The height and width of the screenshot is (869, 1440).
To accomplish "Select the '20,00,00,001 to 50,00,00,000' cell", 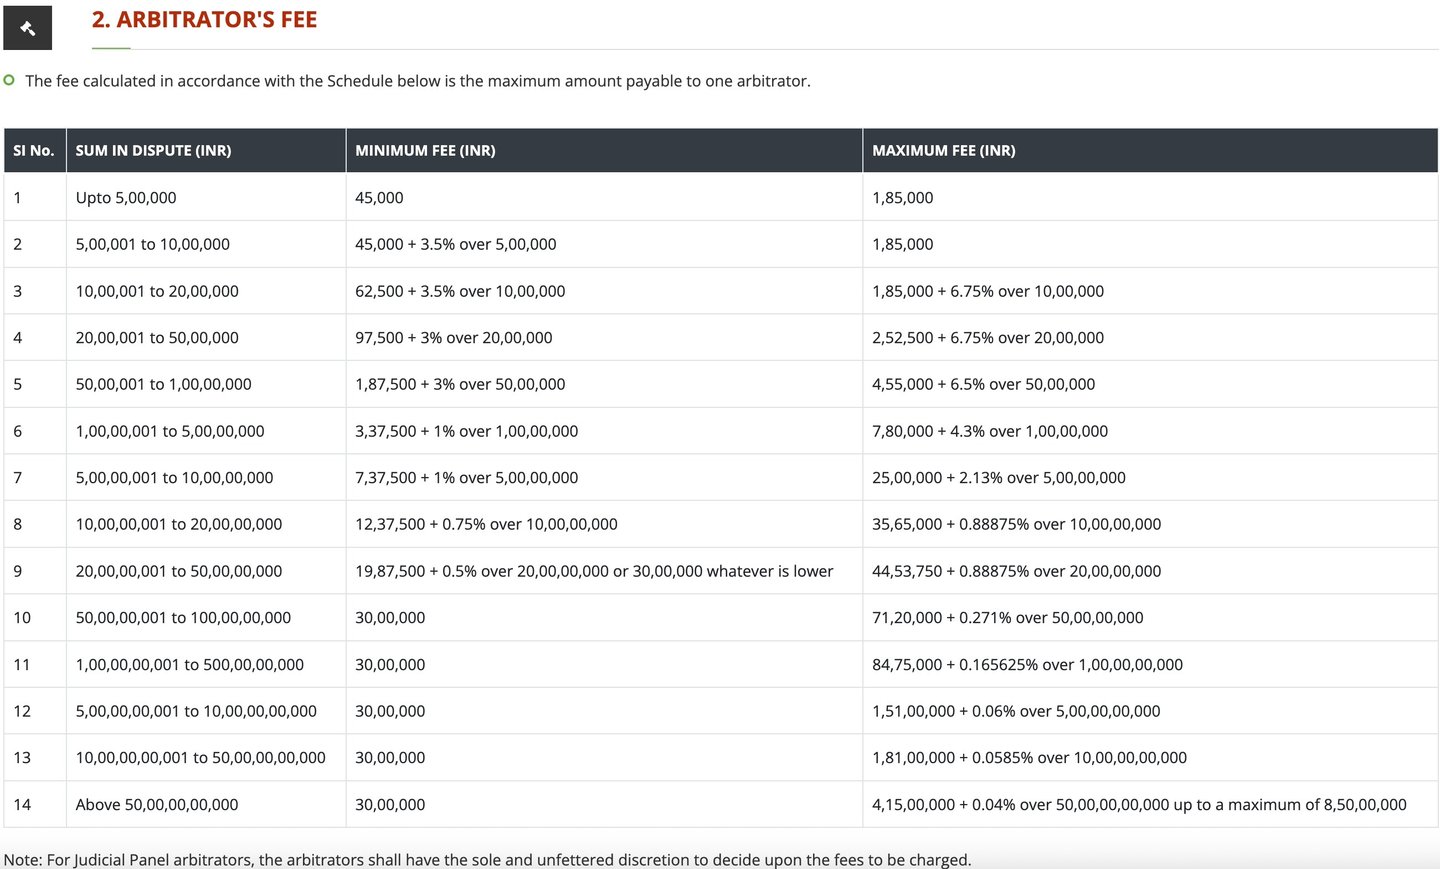I will (206, 571).
